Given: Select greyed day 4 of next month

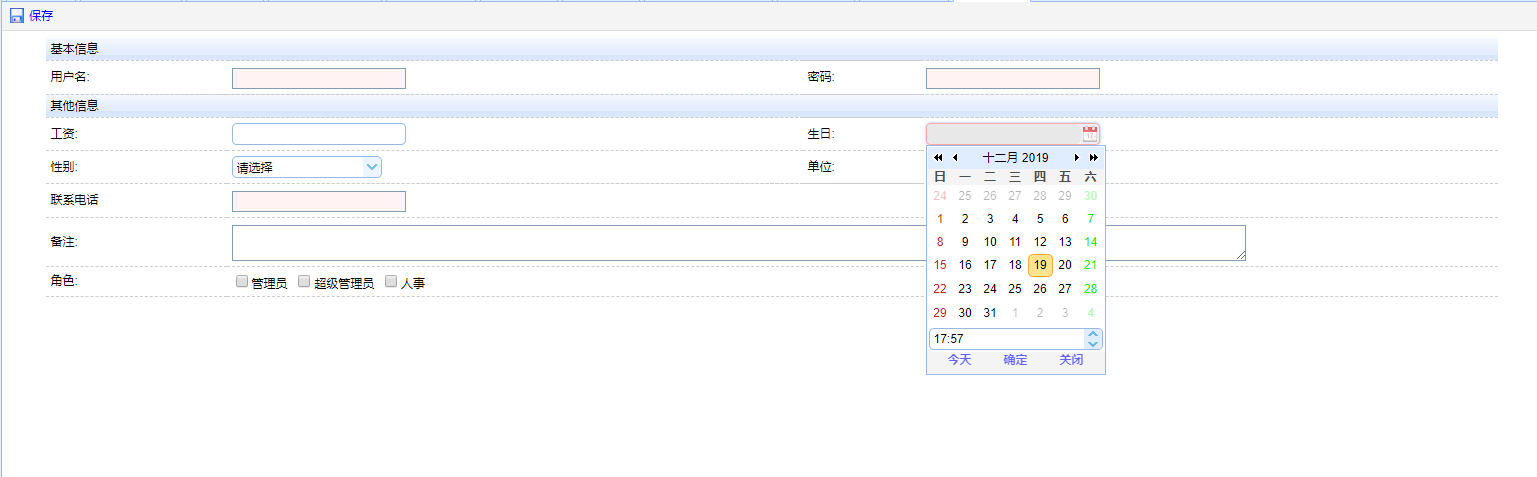Looking at the screenshot, I should 1090,313.
